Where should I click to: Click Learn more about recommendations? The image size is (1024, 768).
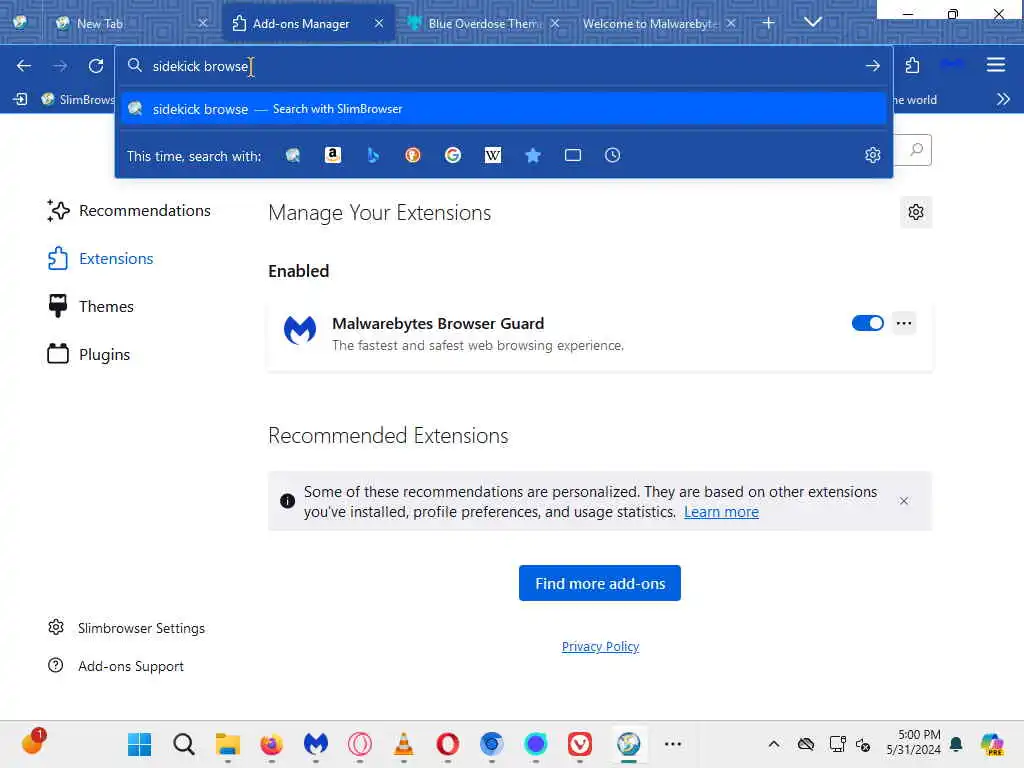(x=721, y=512)
